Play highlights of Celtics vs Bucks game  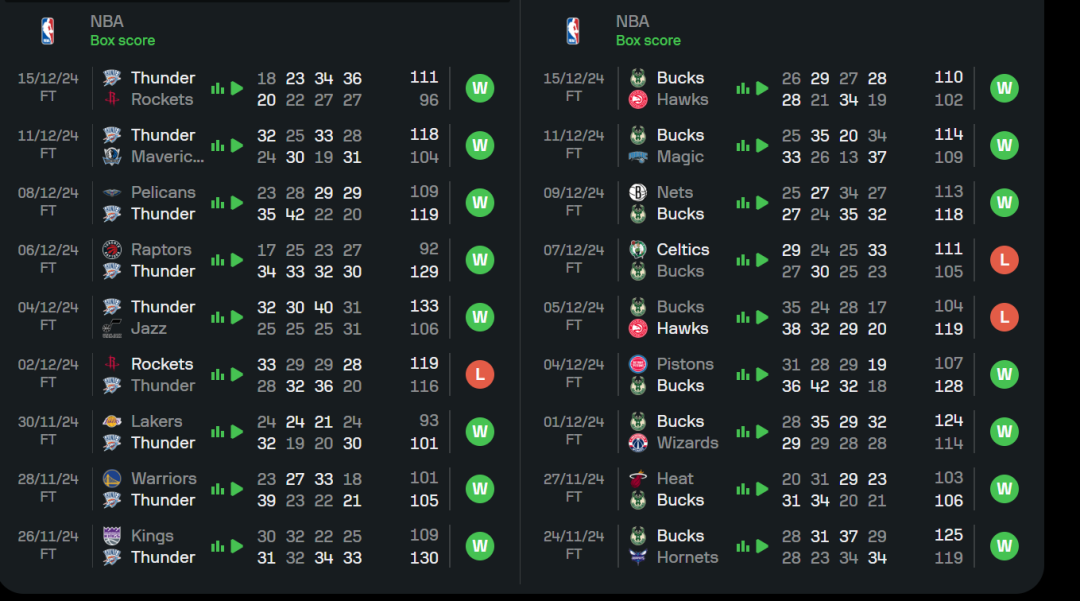[763, 260]
